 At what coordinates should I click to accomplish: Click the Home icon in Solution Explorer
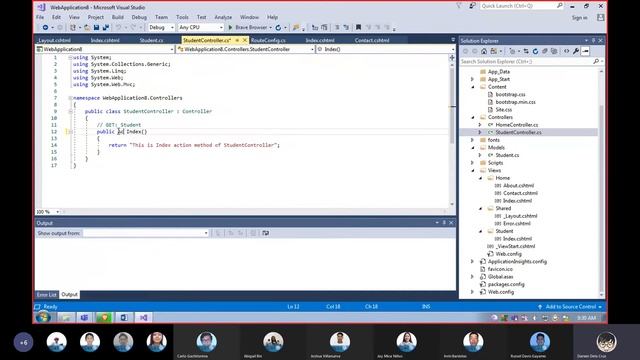(x=484, y=51)
